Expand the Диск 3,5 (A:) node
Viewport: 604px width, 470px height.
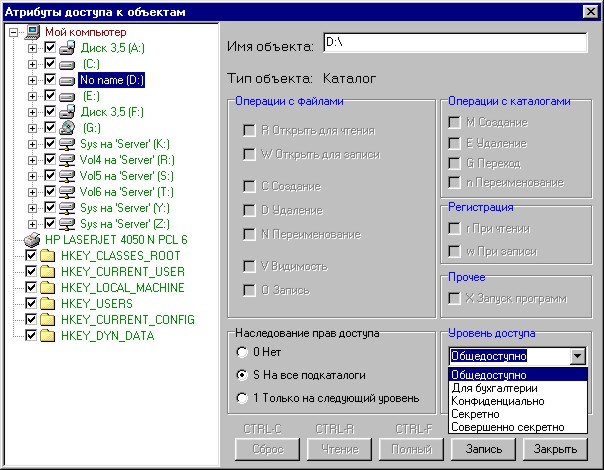point(32,49)
